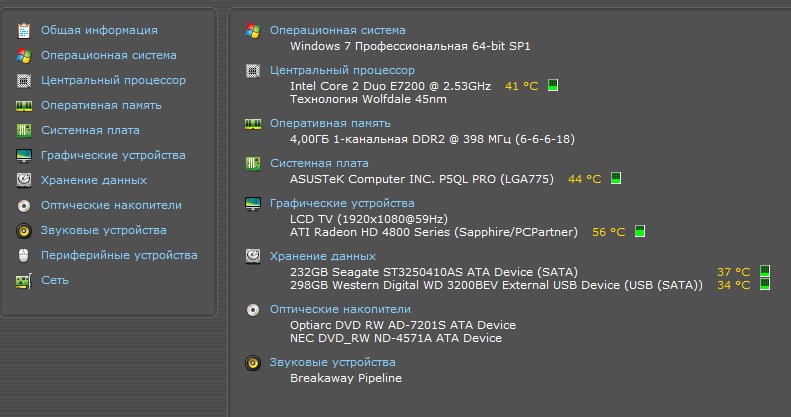Image resolution: width=791 pixels, height=417 pixels.
Task: Click the green indicator beside Seagate drive 37 °C
Action: tap(765, 271)
